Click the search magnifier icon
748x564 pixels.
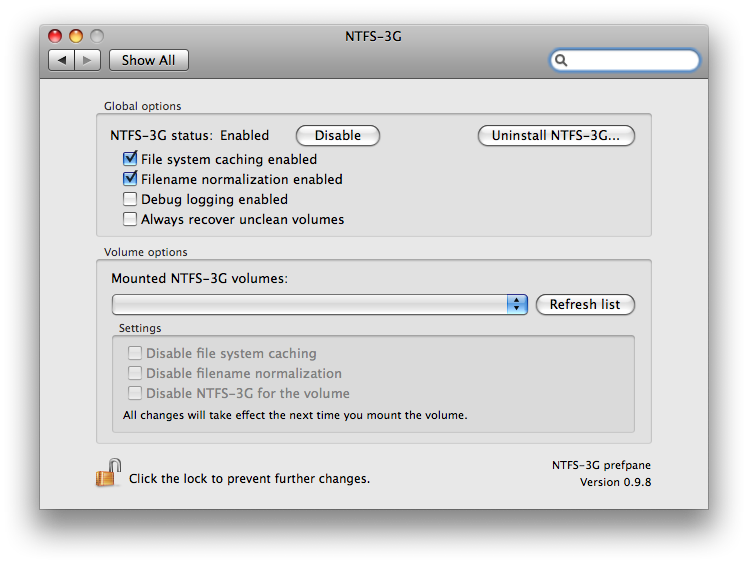click(561, 60)
